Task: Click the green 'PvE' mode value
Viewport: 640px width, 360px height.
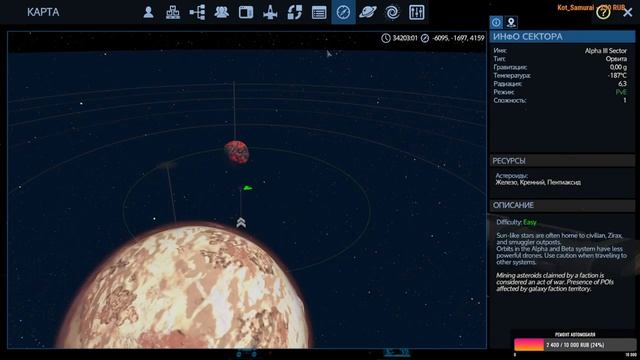Action: [621, 92]
